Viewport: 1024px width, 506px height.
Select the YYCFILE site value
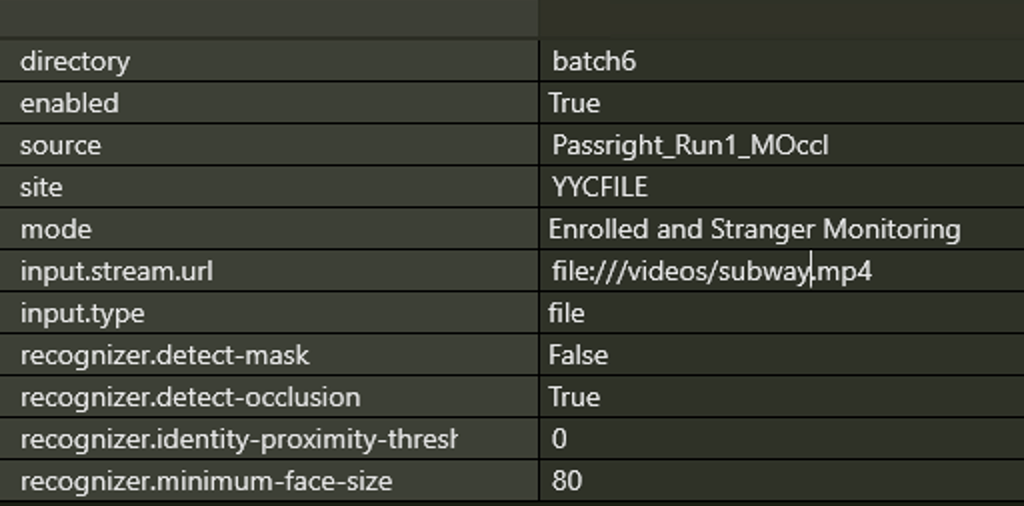[x=600, y=187]
